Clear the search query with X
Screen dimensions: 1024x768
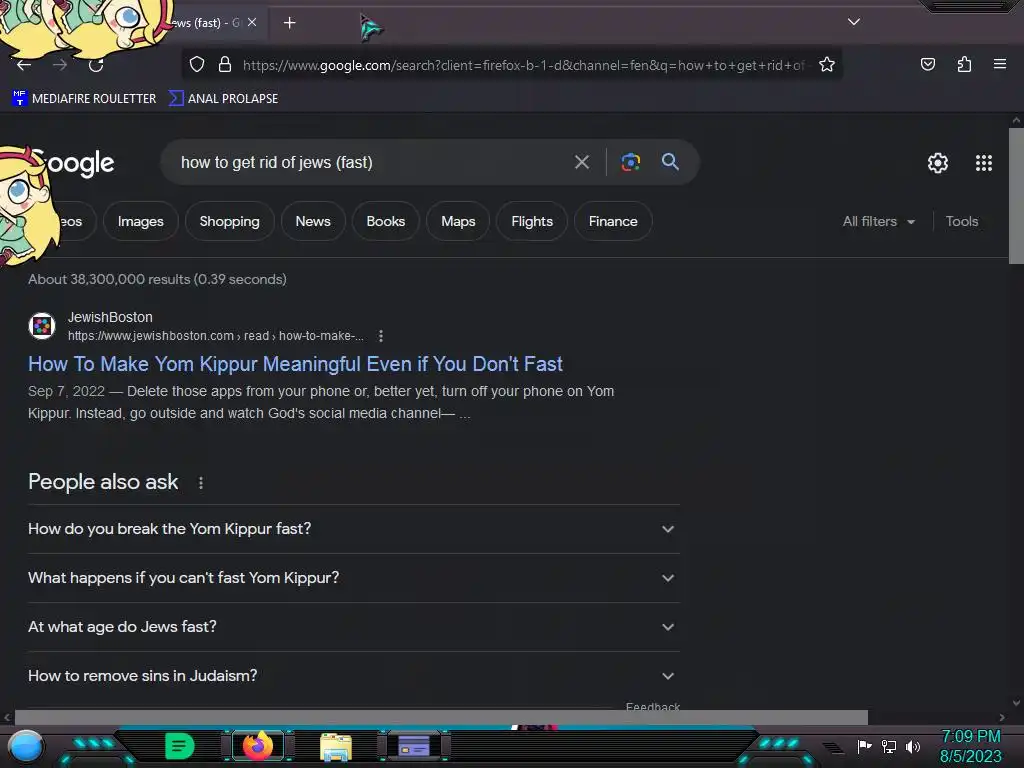pos(582,162)
